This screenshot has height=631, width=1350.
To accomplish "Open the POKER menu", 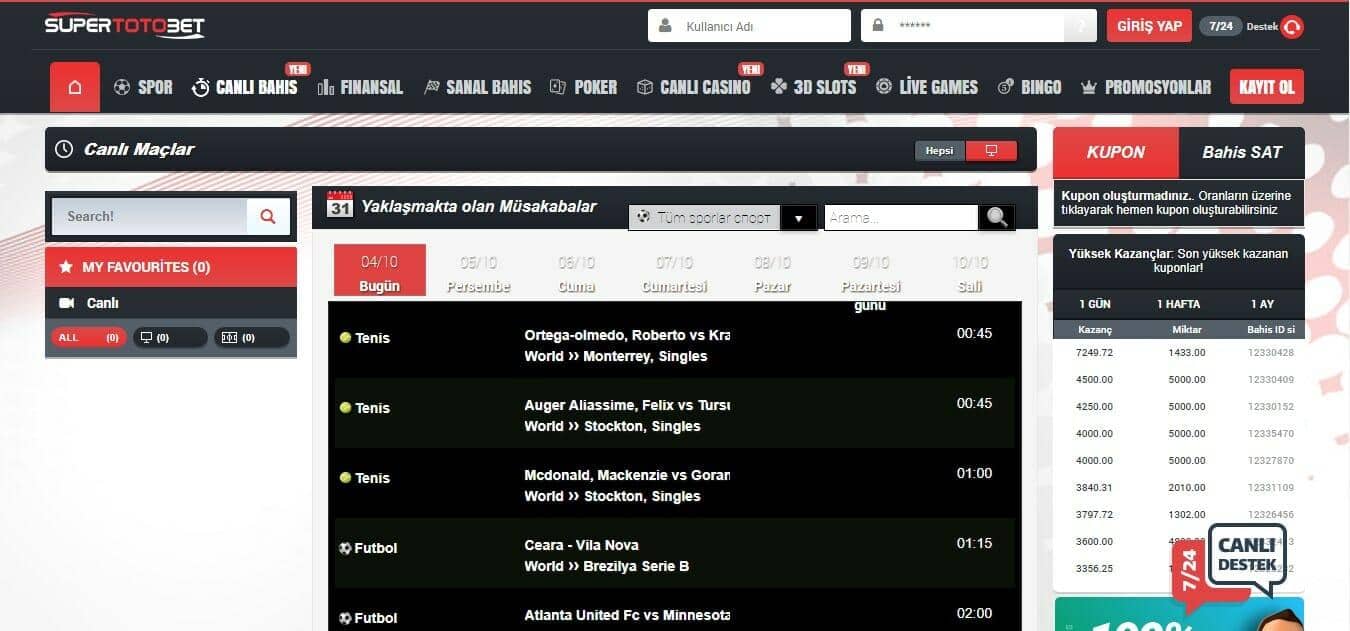I will tap(583, 87).
